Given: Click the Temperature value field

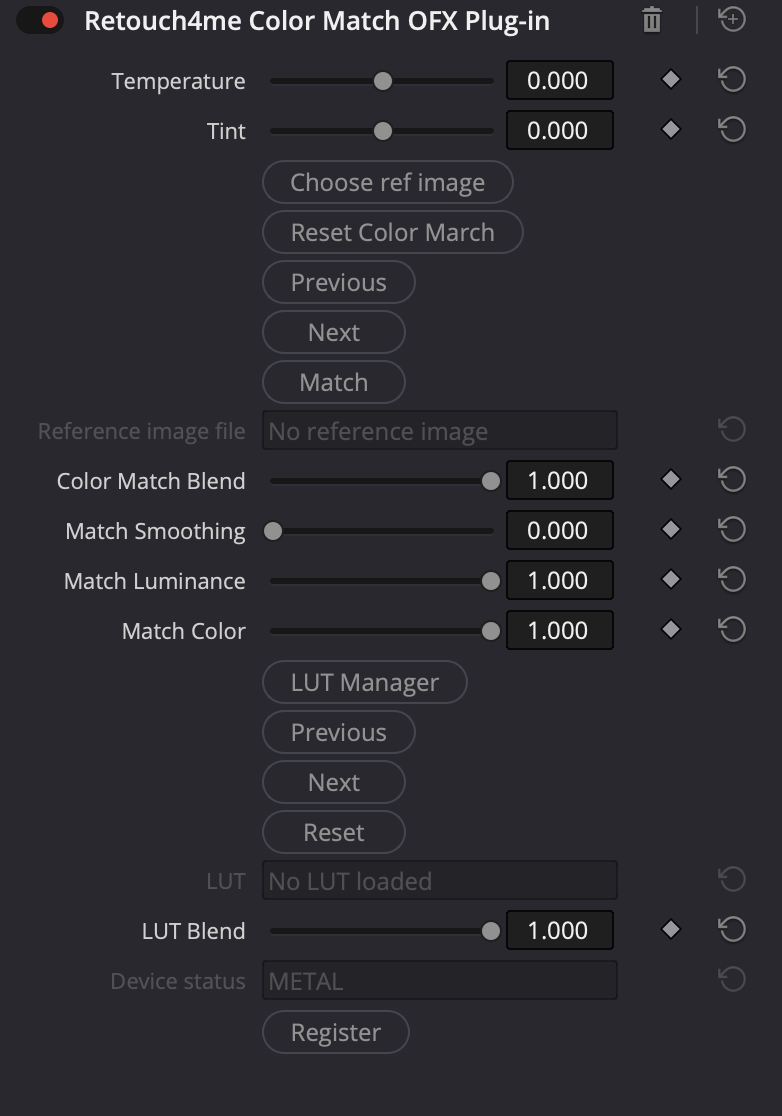Looking at the screenshot, I should click(559, 80).
